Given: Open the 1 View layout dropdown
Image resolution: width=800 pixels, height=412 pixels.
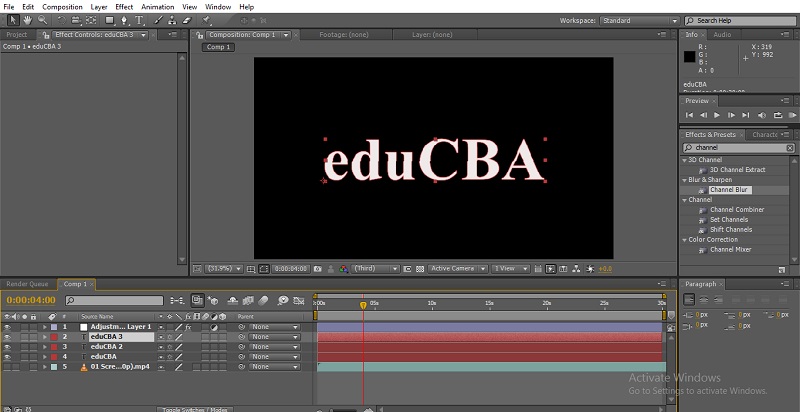Looking at the screenshot, I should click(x=510, y=269).
